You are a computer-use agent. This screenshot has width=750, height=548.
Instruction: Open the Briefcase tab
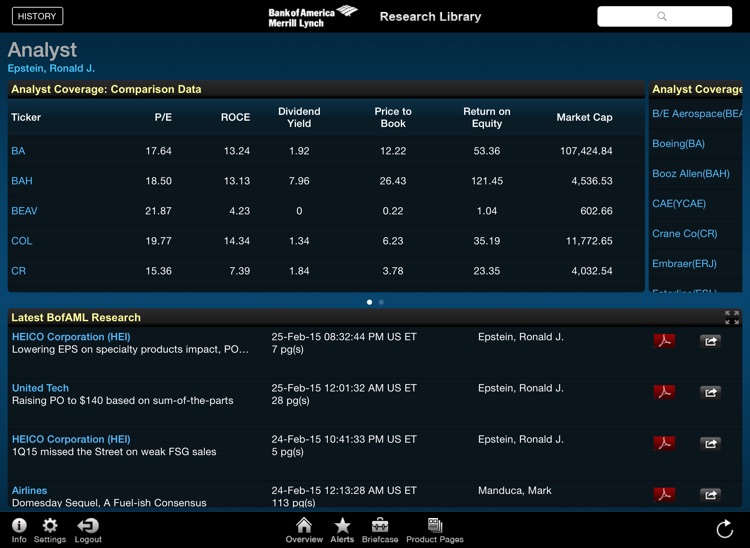point(380,530)
